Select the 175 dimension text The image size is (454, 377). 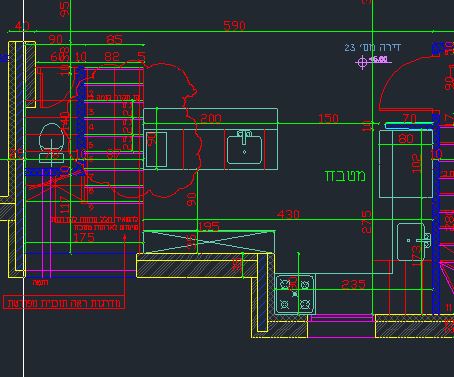[x=84, y=237]
